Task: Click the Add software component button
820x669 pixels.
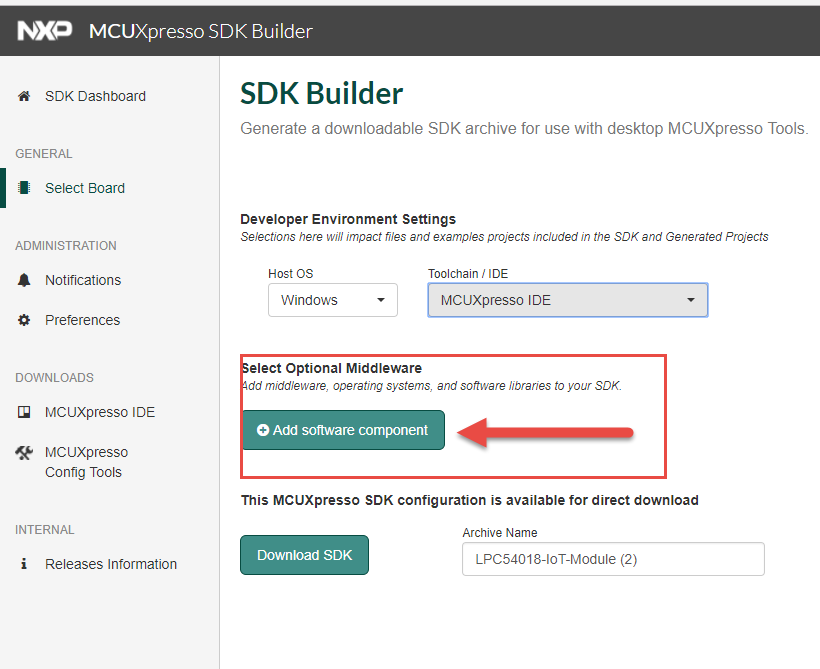Action: [343, 430]
